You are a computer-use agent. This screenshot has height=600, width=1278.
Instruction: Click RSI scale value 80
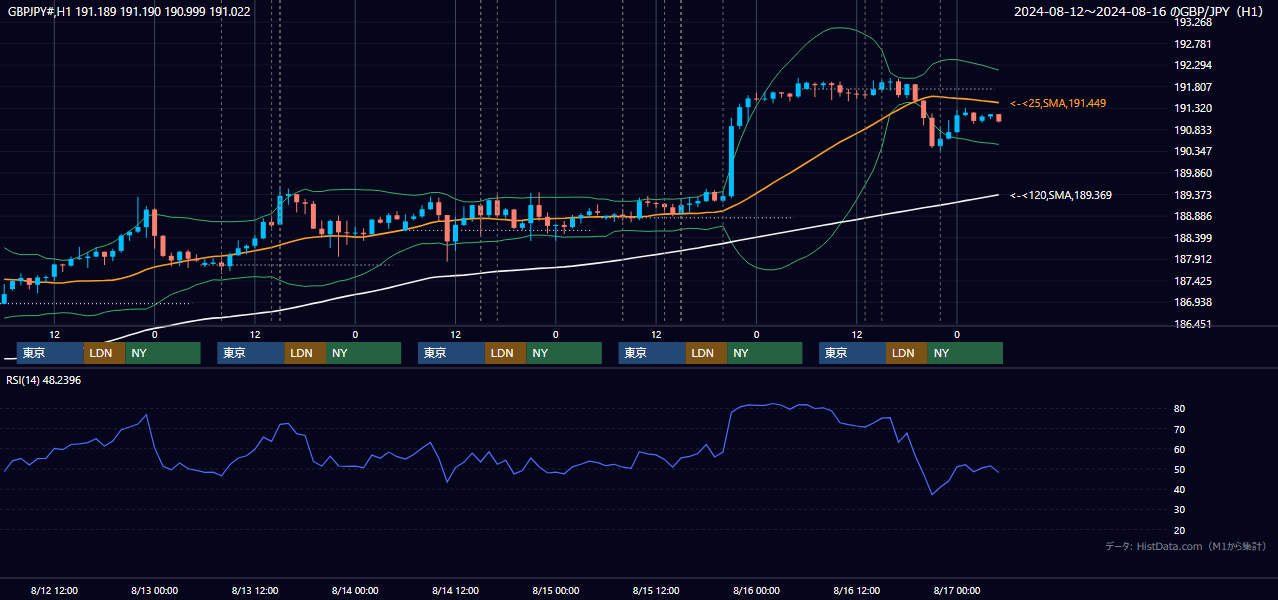(1180, 409)
